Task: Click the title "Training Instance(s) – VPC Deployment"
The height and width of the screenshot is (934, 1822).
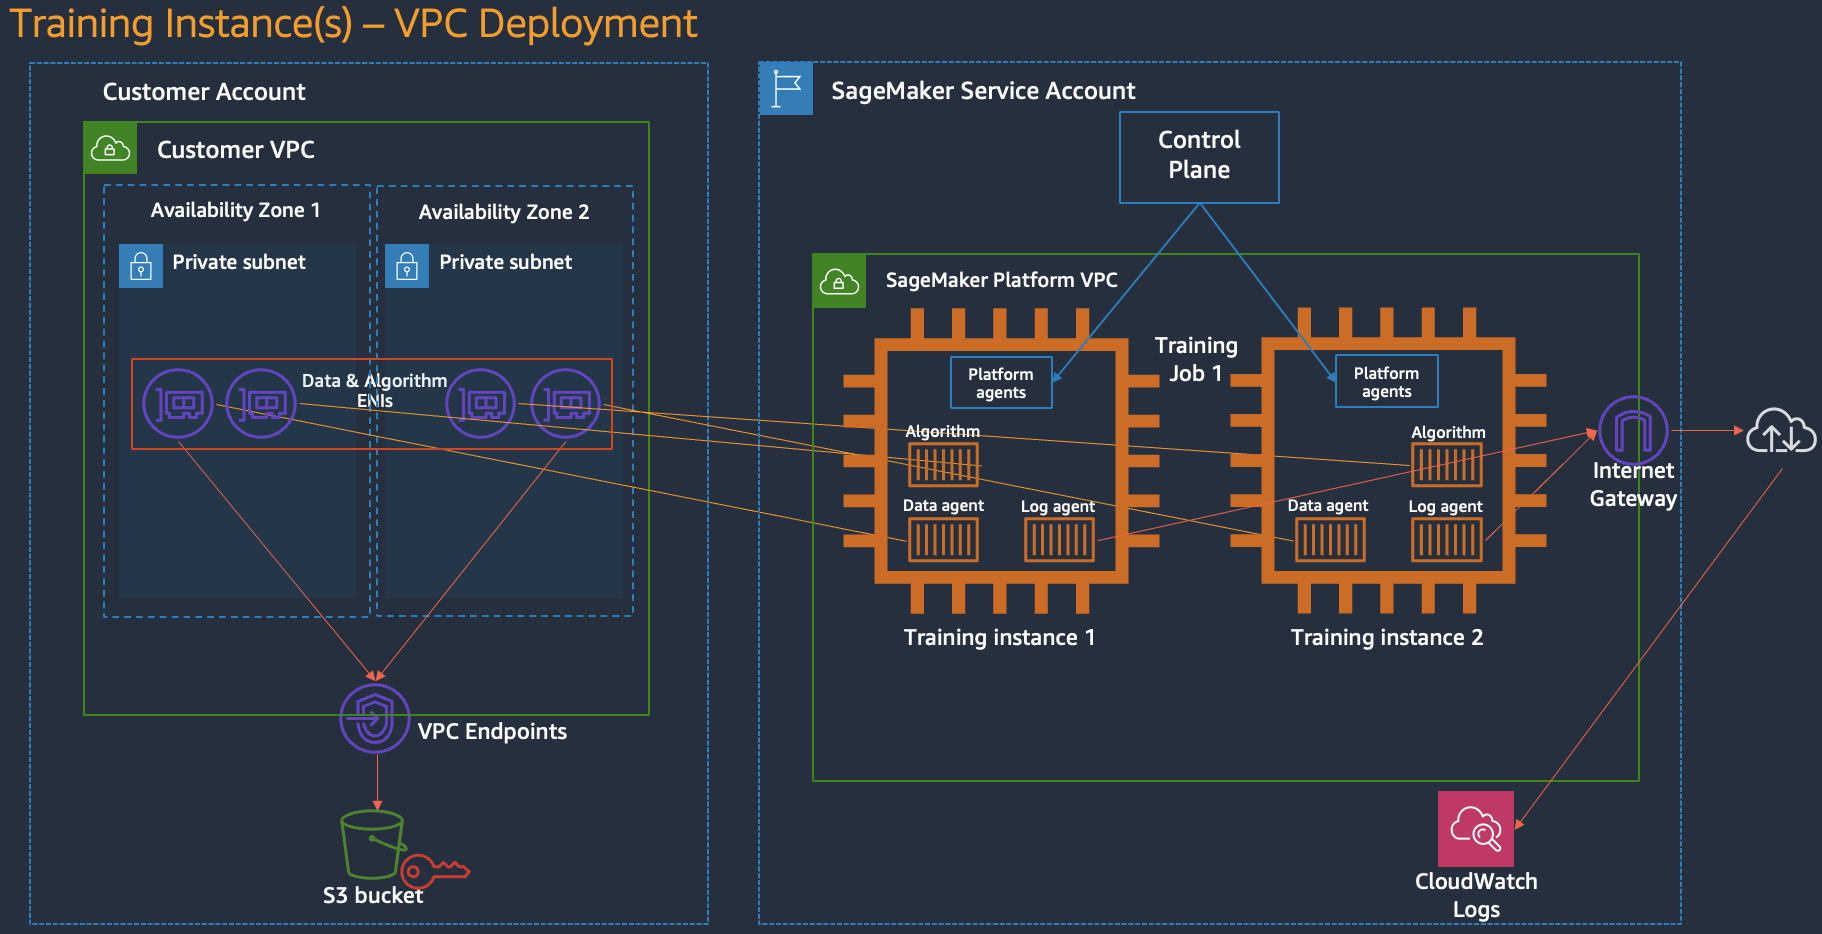Action: click(353, 23)
